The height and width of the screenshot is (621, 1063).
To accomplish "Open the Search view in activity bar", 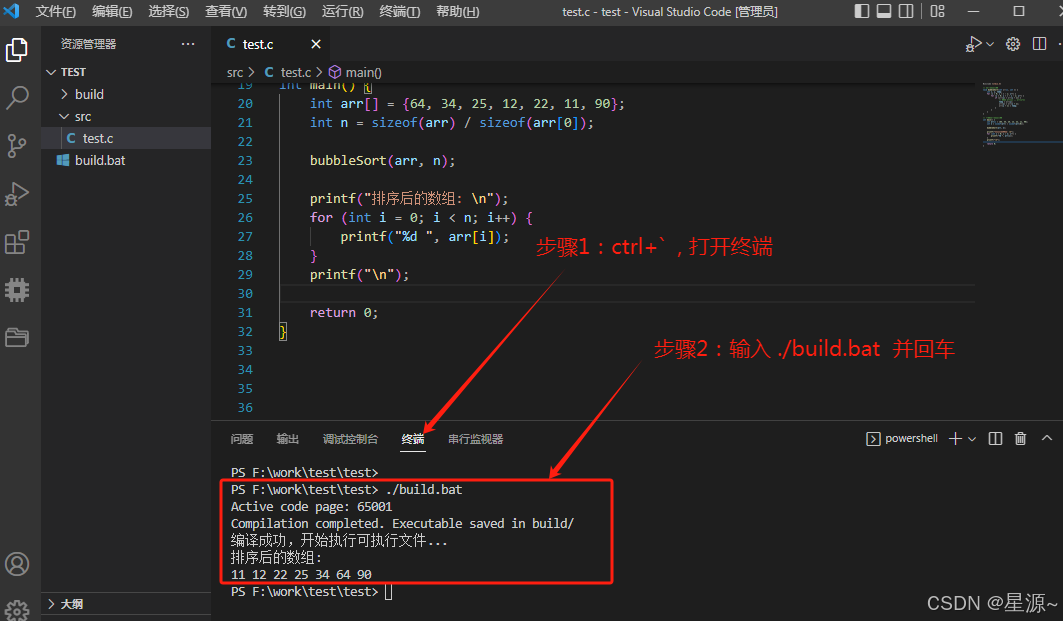I will [x=17, y=98].
